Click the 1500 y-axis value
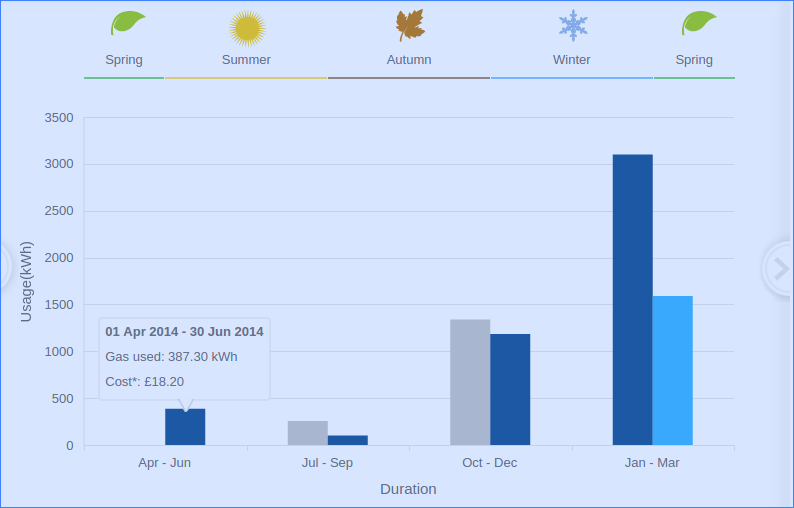This screenshot has height=508, width=794. click(x=59, y=305)
